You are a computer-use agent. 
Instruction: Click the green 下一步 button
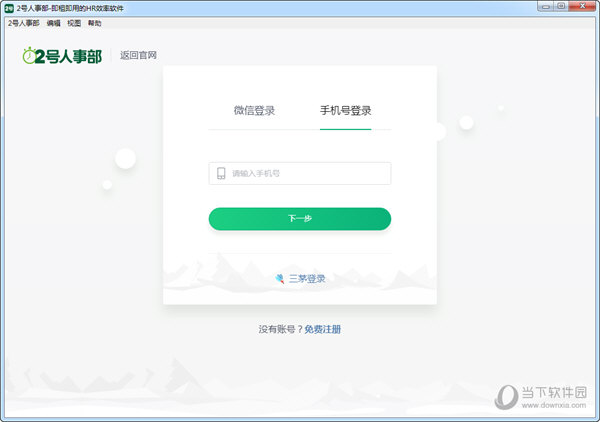click(x=300, y=219)
